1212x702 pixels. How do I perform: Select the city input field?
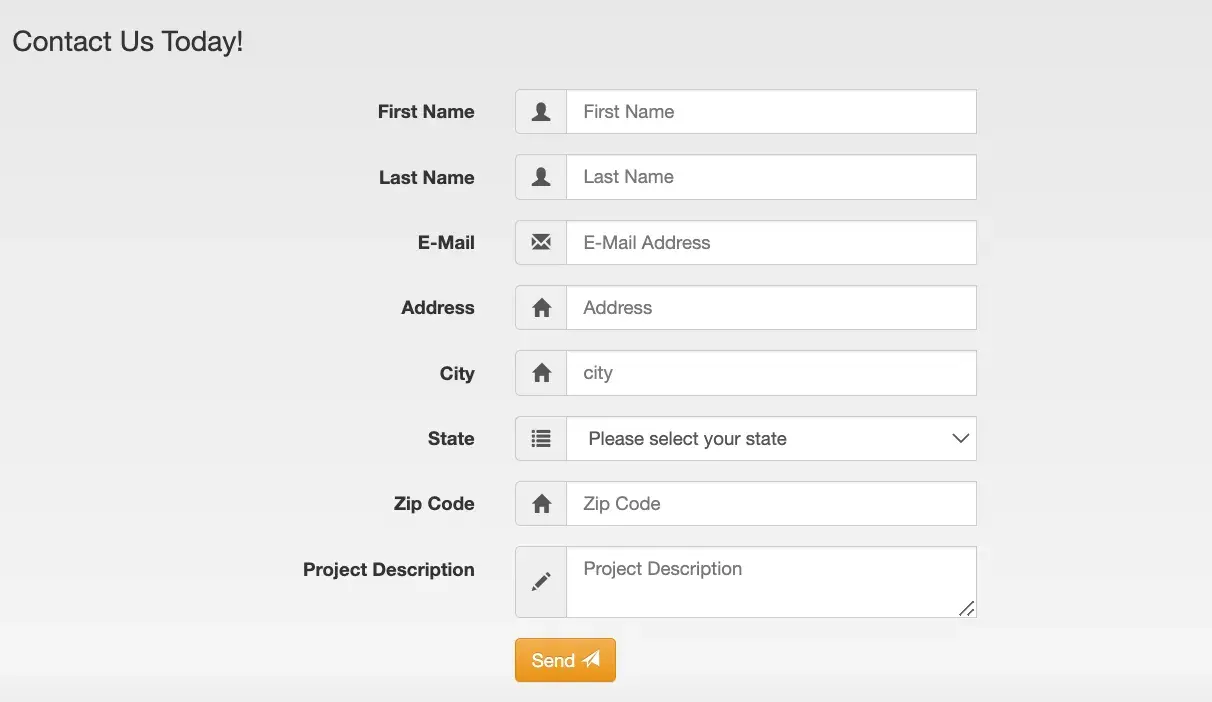[770, 373]
